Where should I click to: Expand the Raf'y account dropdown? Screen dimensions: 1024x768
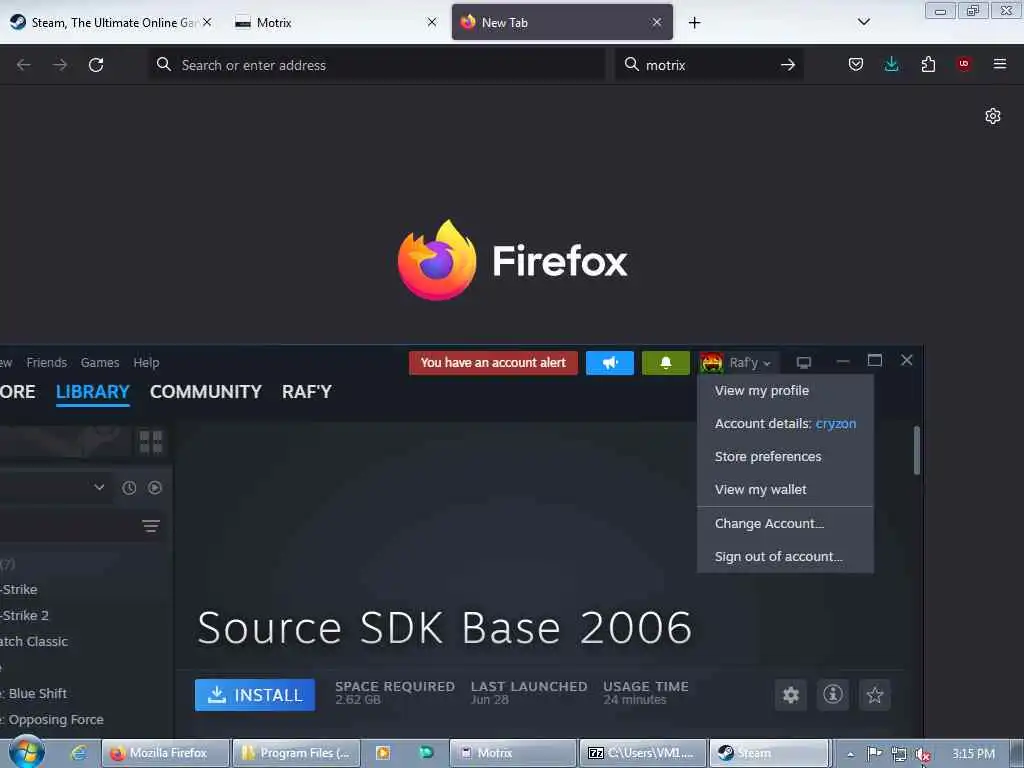[x=767, y=363]
